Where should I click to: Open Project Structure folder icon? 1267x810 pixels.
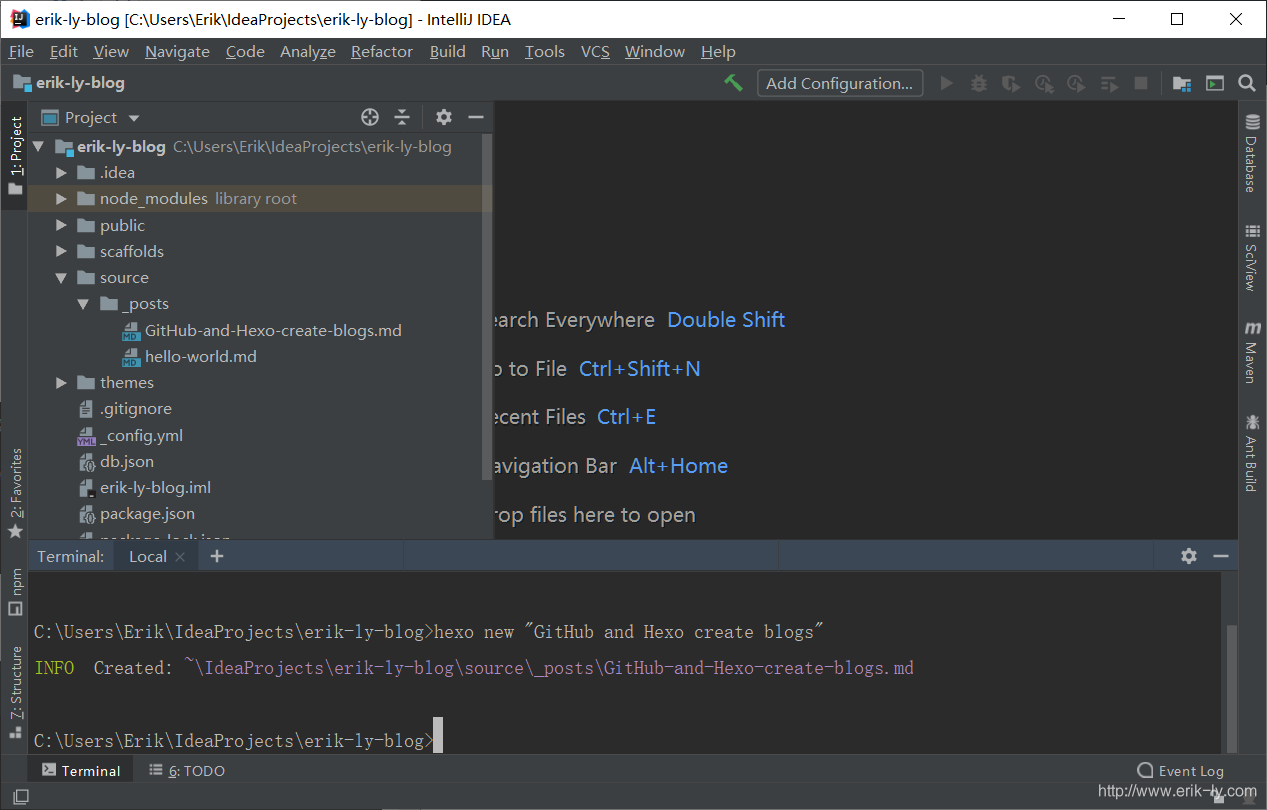click(1182, 83)
